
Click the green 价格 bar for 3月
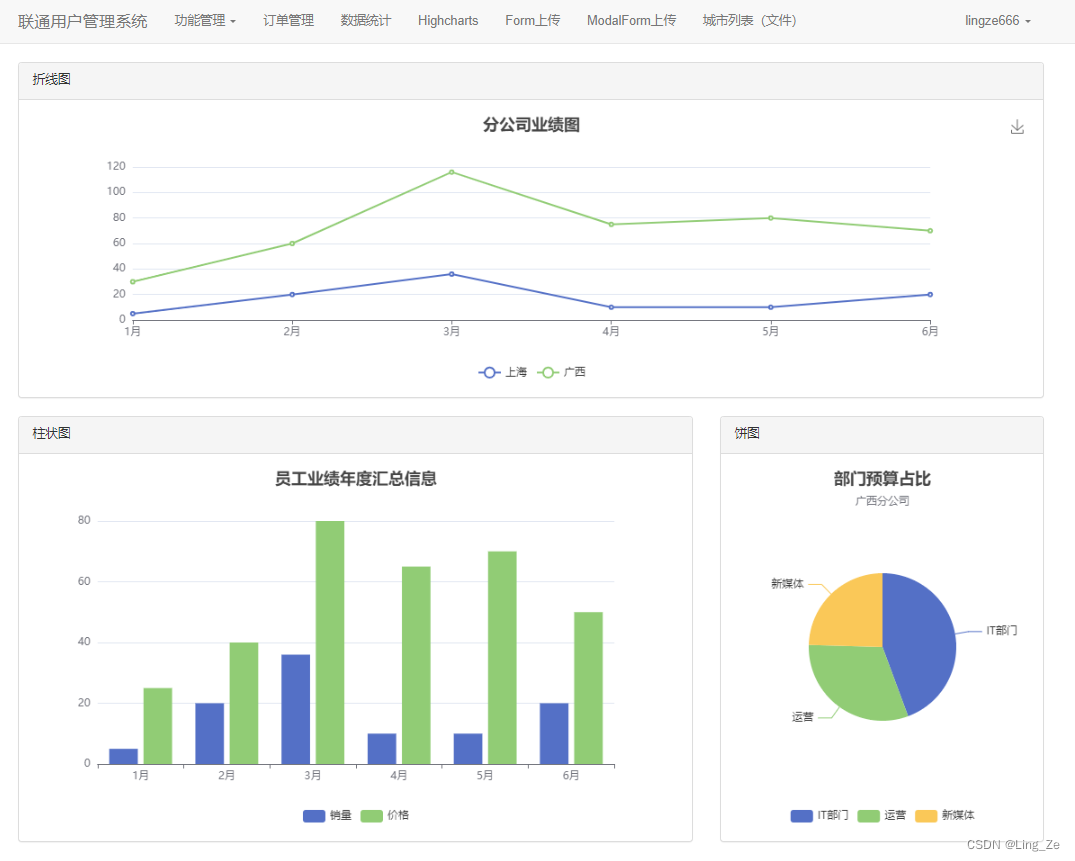(330, 642)
